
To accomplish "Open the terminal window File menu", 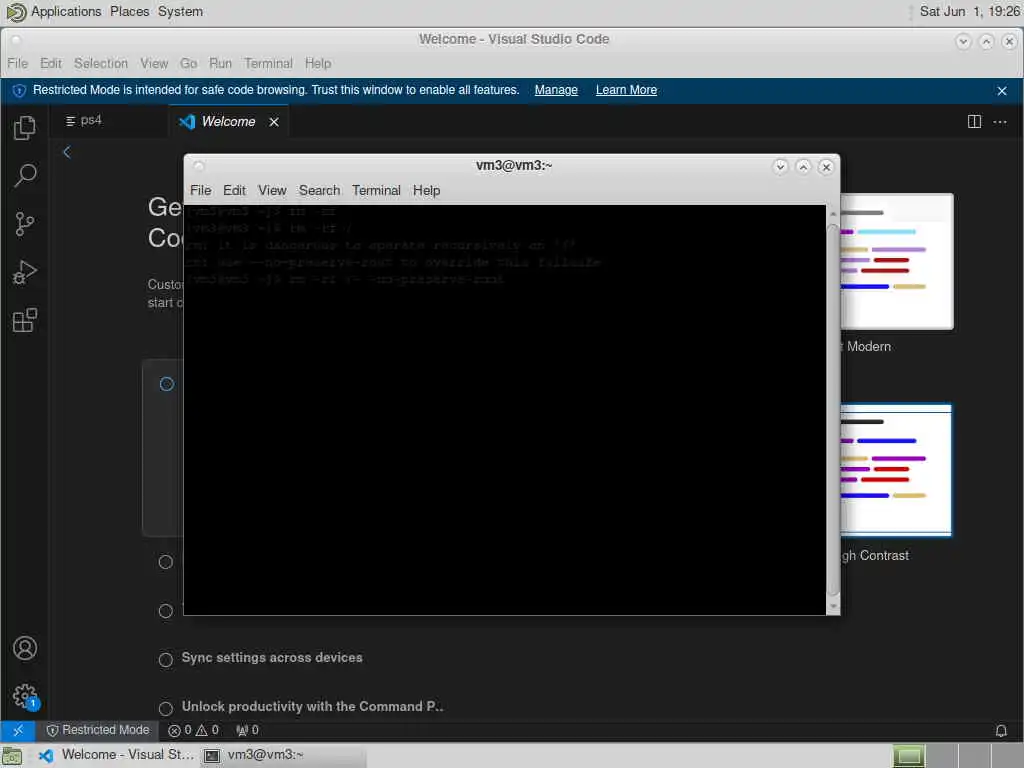I will coord(200,190).
